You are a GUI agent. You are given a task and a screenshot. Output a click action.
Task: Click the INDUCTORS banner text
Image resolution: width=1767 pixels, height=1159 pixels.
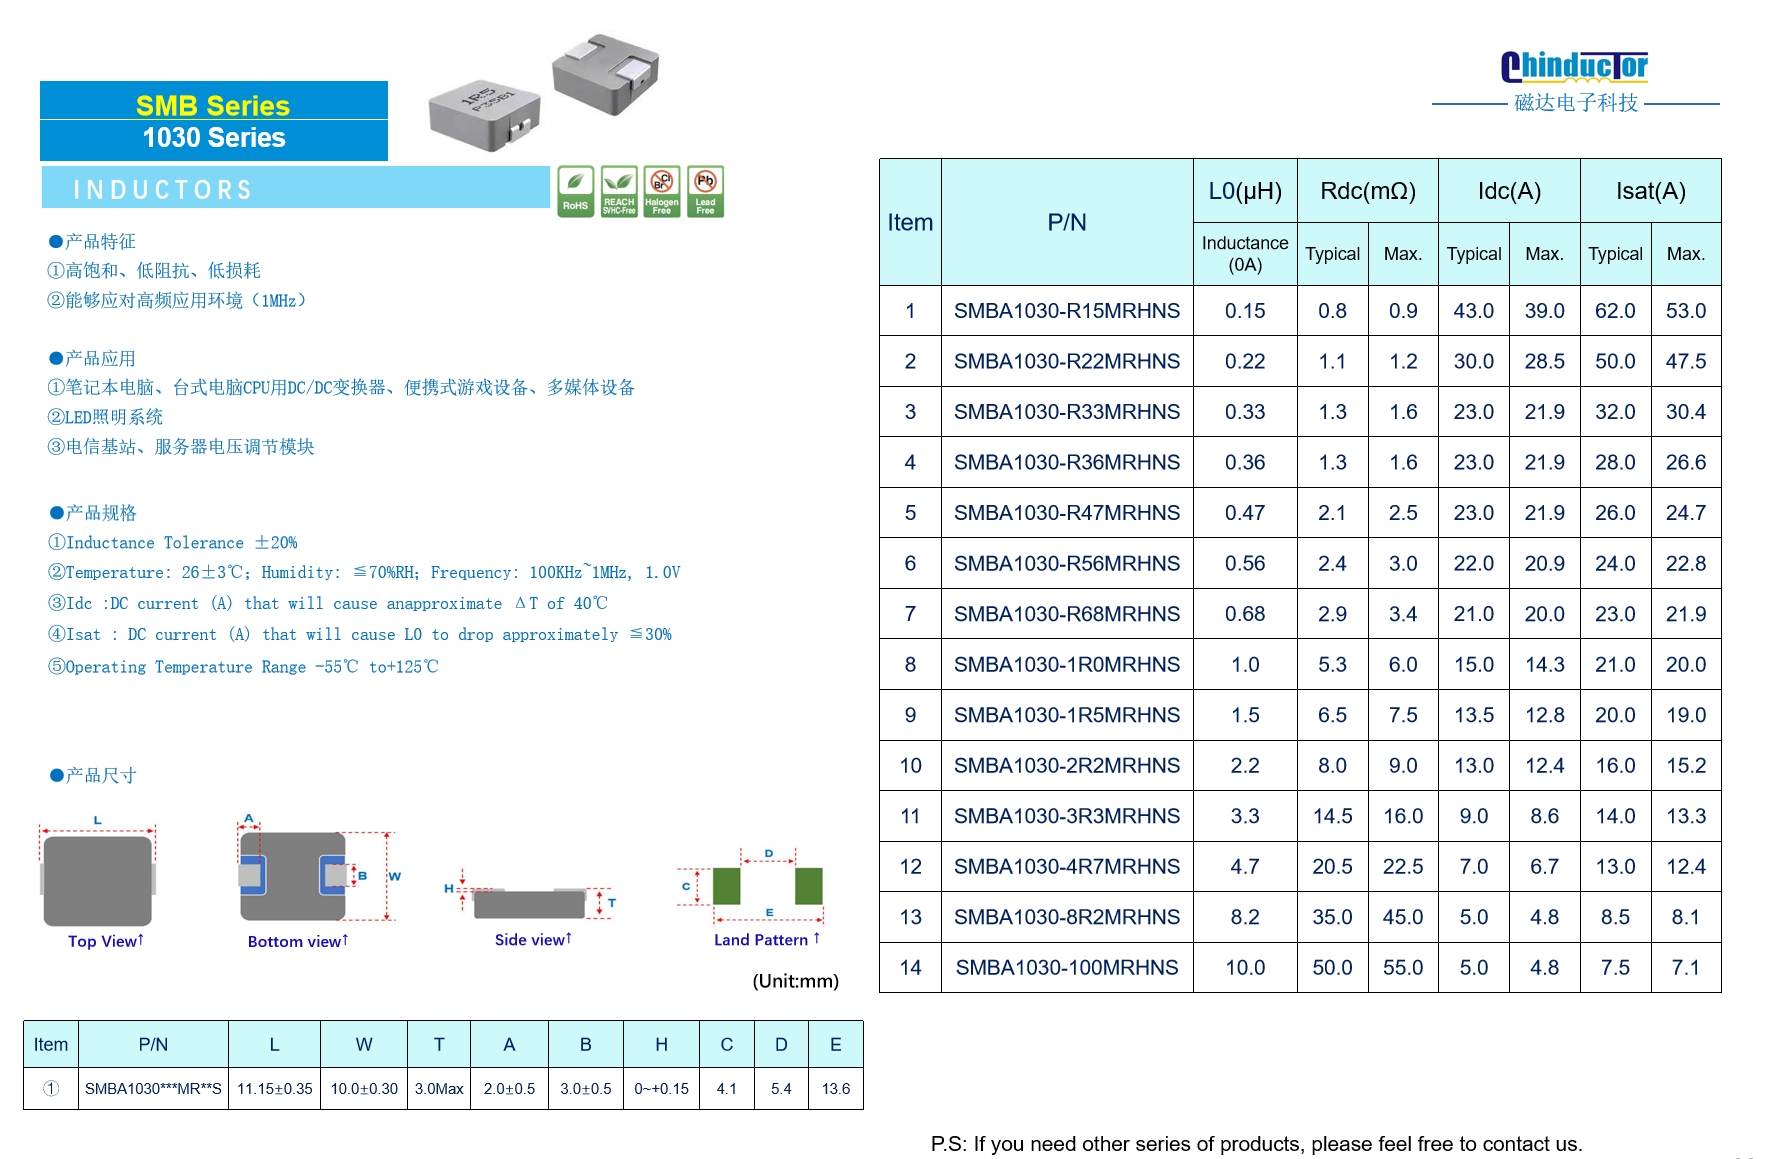pyautogui.click(x=163, y=190)
